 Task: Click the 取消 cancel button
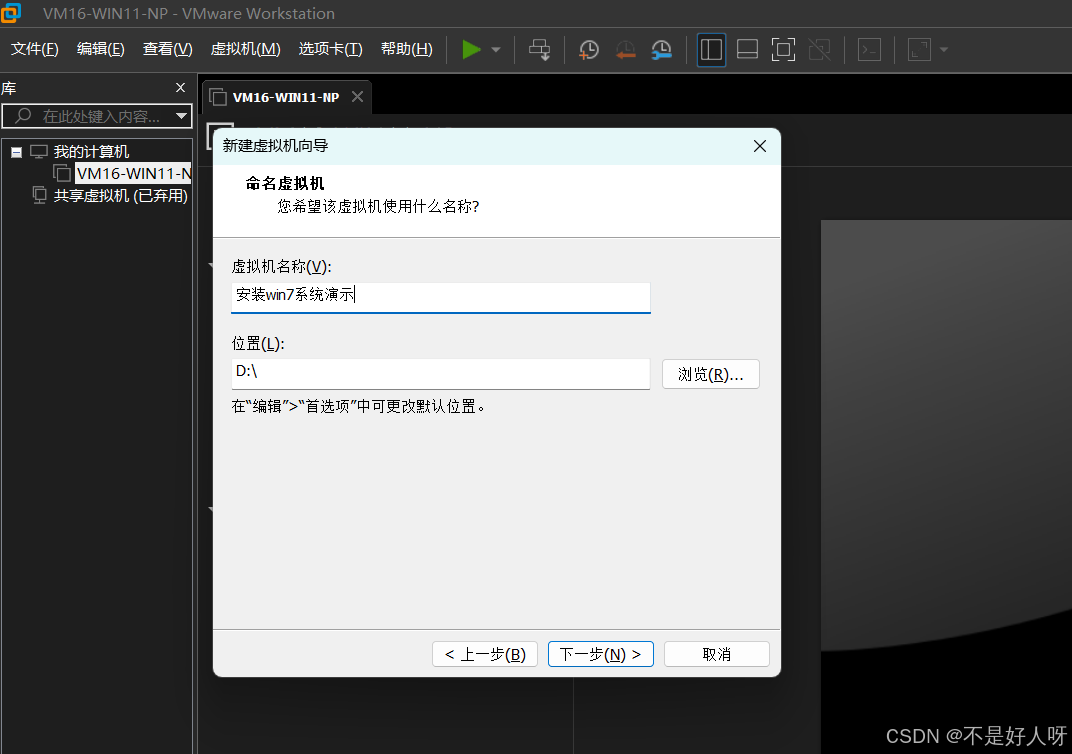716,654
